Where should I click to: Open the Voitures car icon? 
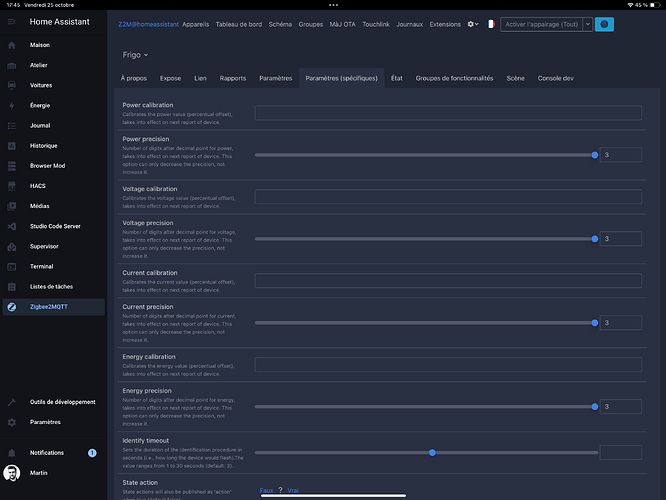coord(11,85)
